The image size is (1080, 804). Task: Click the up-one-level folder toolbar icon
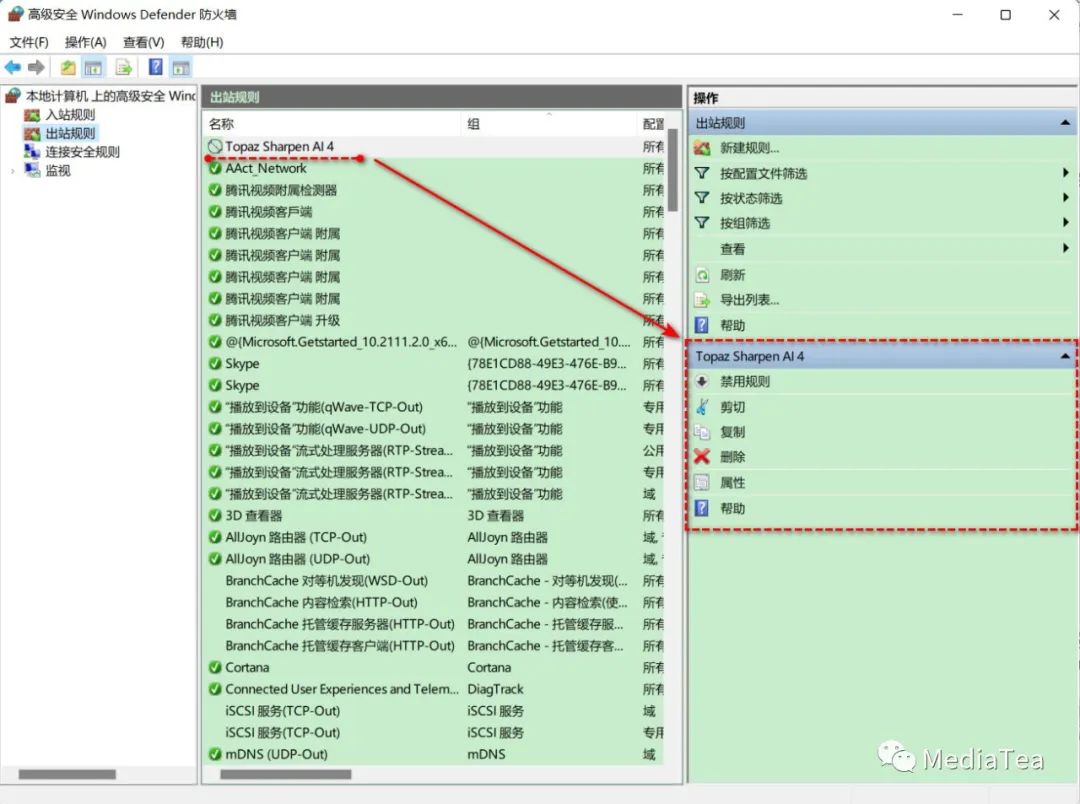pyautogui.click(x=68, y=68)
